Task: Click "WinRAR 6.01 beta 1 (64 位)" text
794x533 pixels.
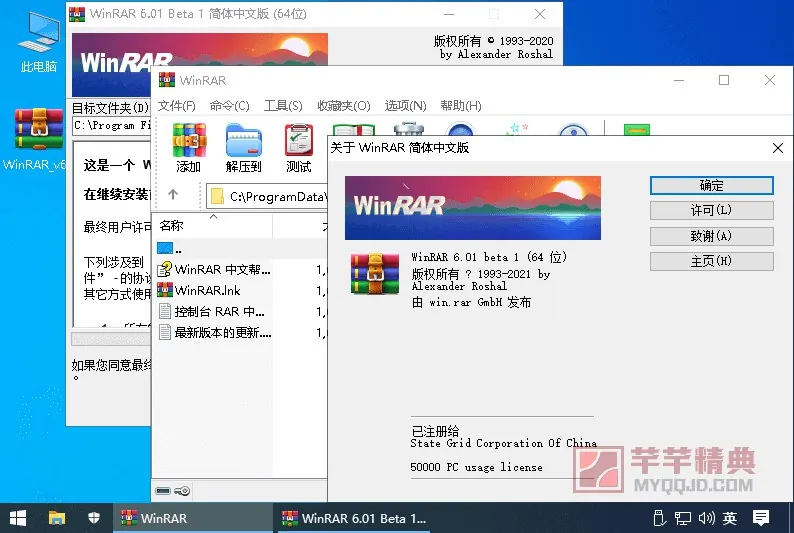Action: tap(489, 257)
